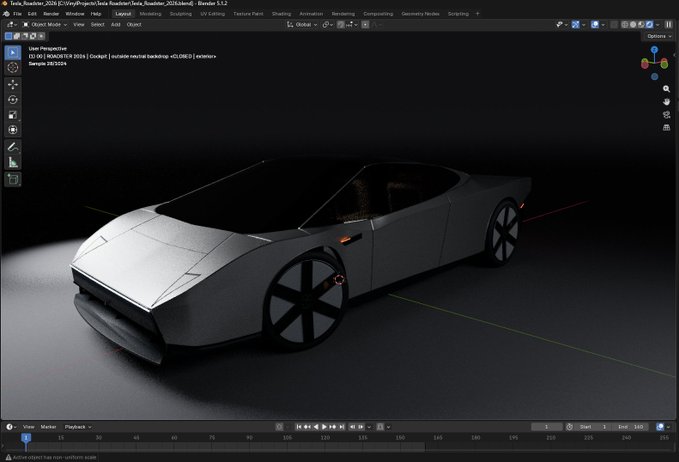Set subtract selection mode icon

25,36
